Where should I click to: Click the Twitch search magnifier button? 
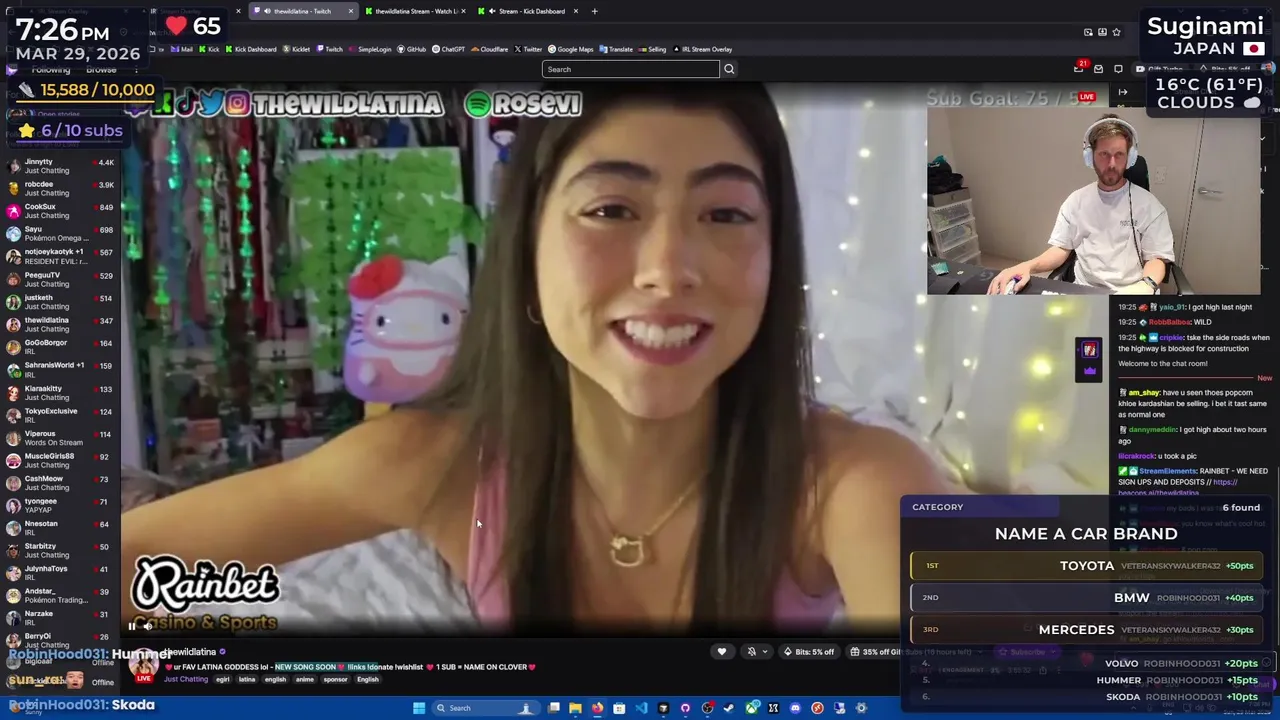click(729, 69)
